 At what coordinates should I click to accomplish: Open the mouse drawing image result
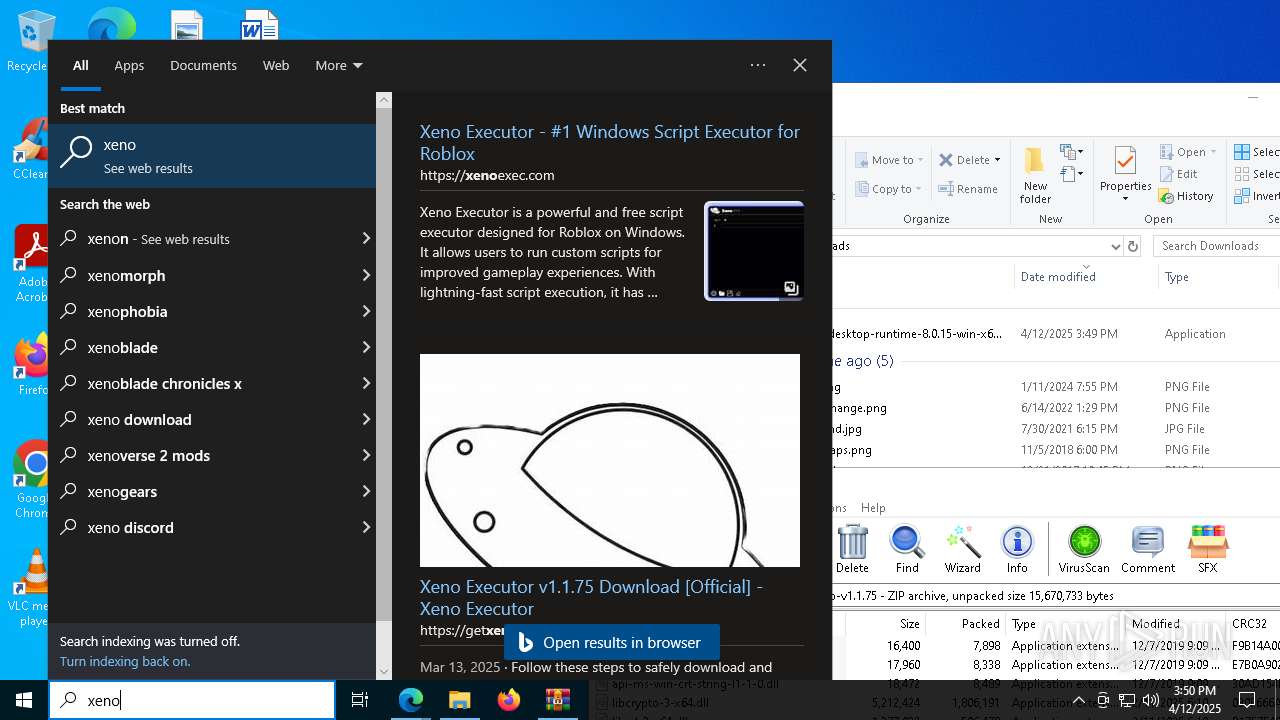610,460
